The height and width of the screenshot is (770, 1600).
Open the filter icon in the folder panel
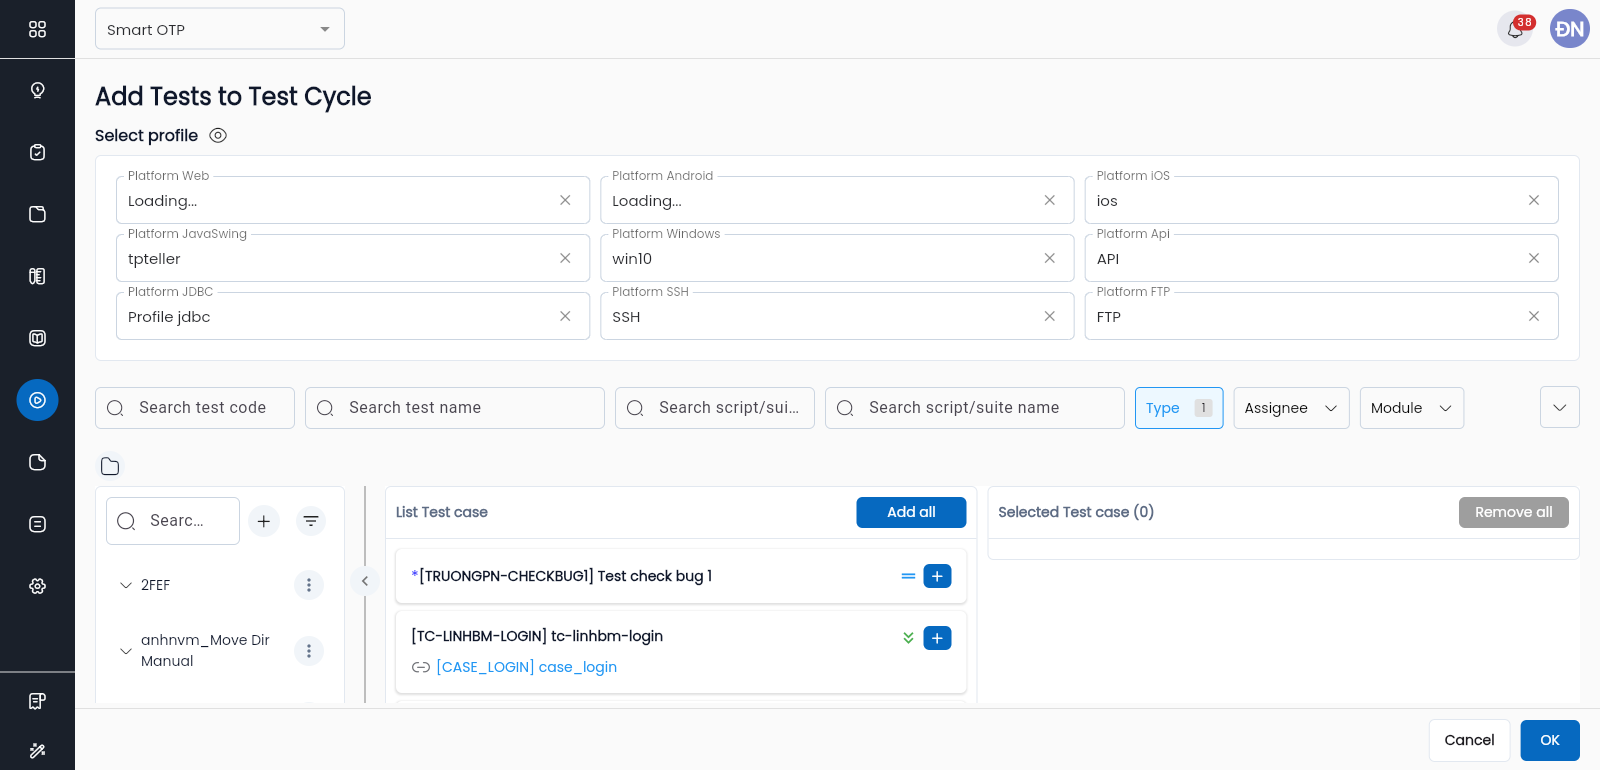(311, 521)
